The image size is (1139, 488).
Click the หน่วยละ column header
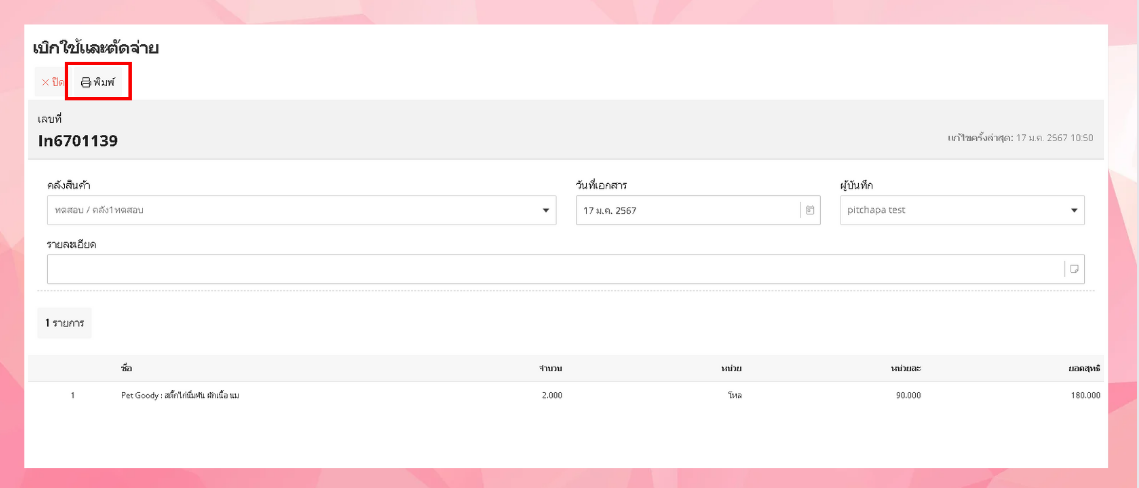(905, 368)
